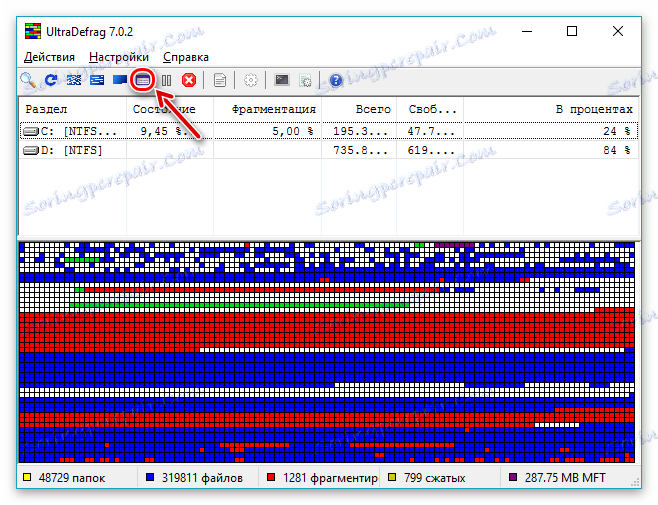Image resolution: width=658 pixels, height=505 pixels.
Task: Click the dark-yellow compressed legend swatch
Action: tap(392, 477)
